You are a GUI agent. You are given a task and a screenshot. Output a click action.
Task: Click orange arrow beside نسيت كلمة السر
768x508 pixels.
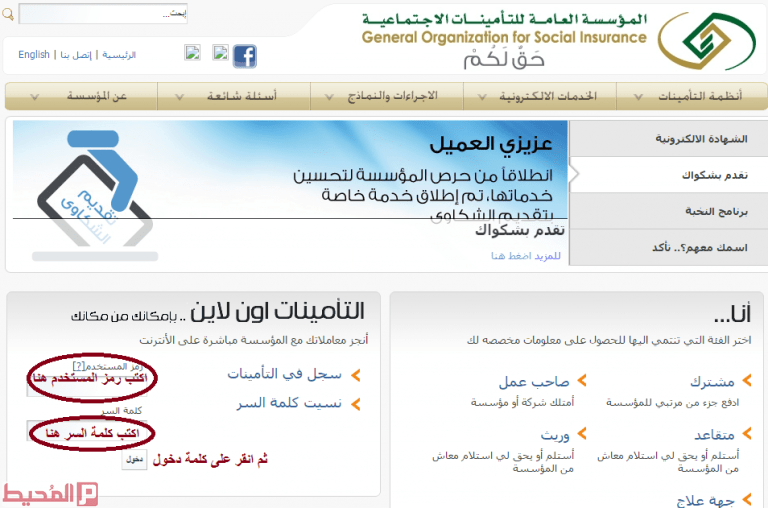356,404
